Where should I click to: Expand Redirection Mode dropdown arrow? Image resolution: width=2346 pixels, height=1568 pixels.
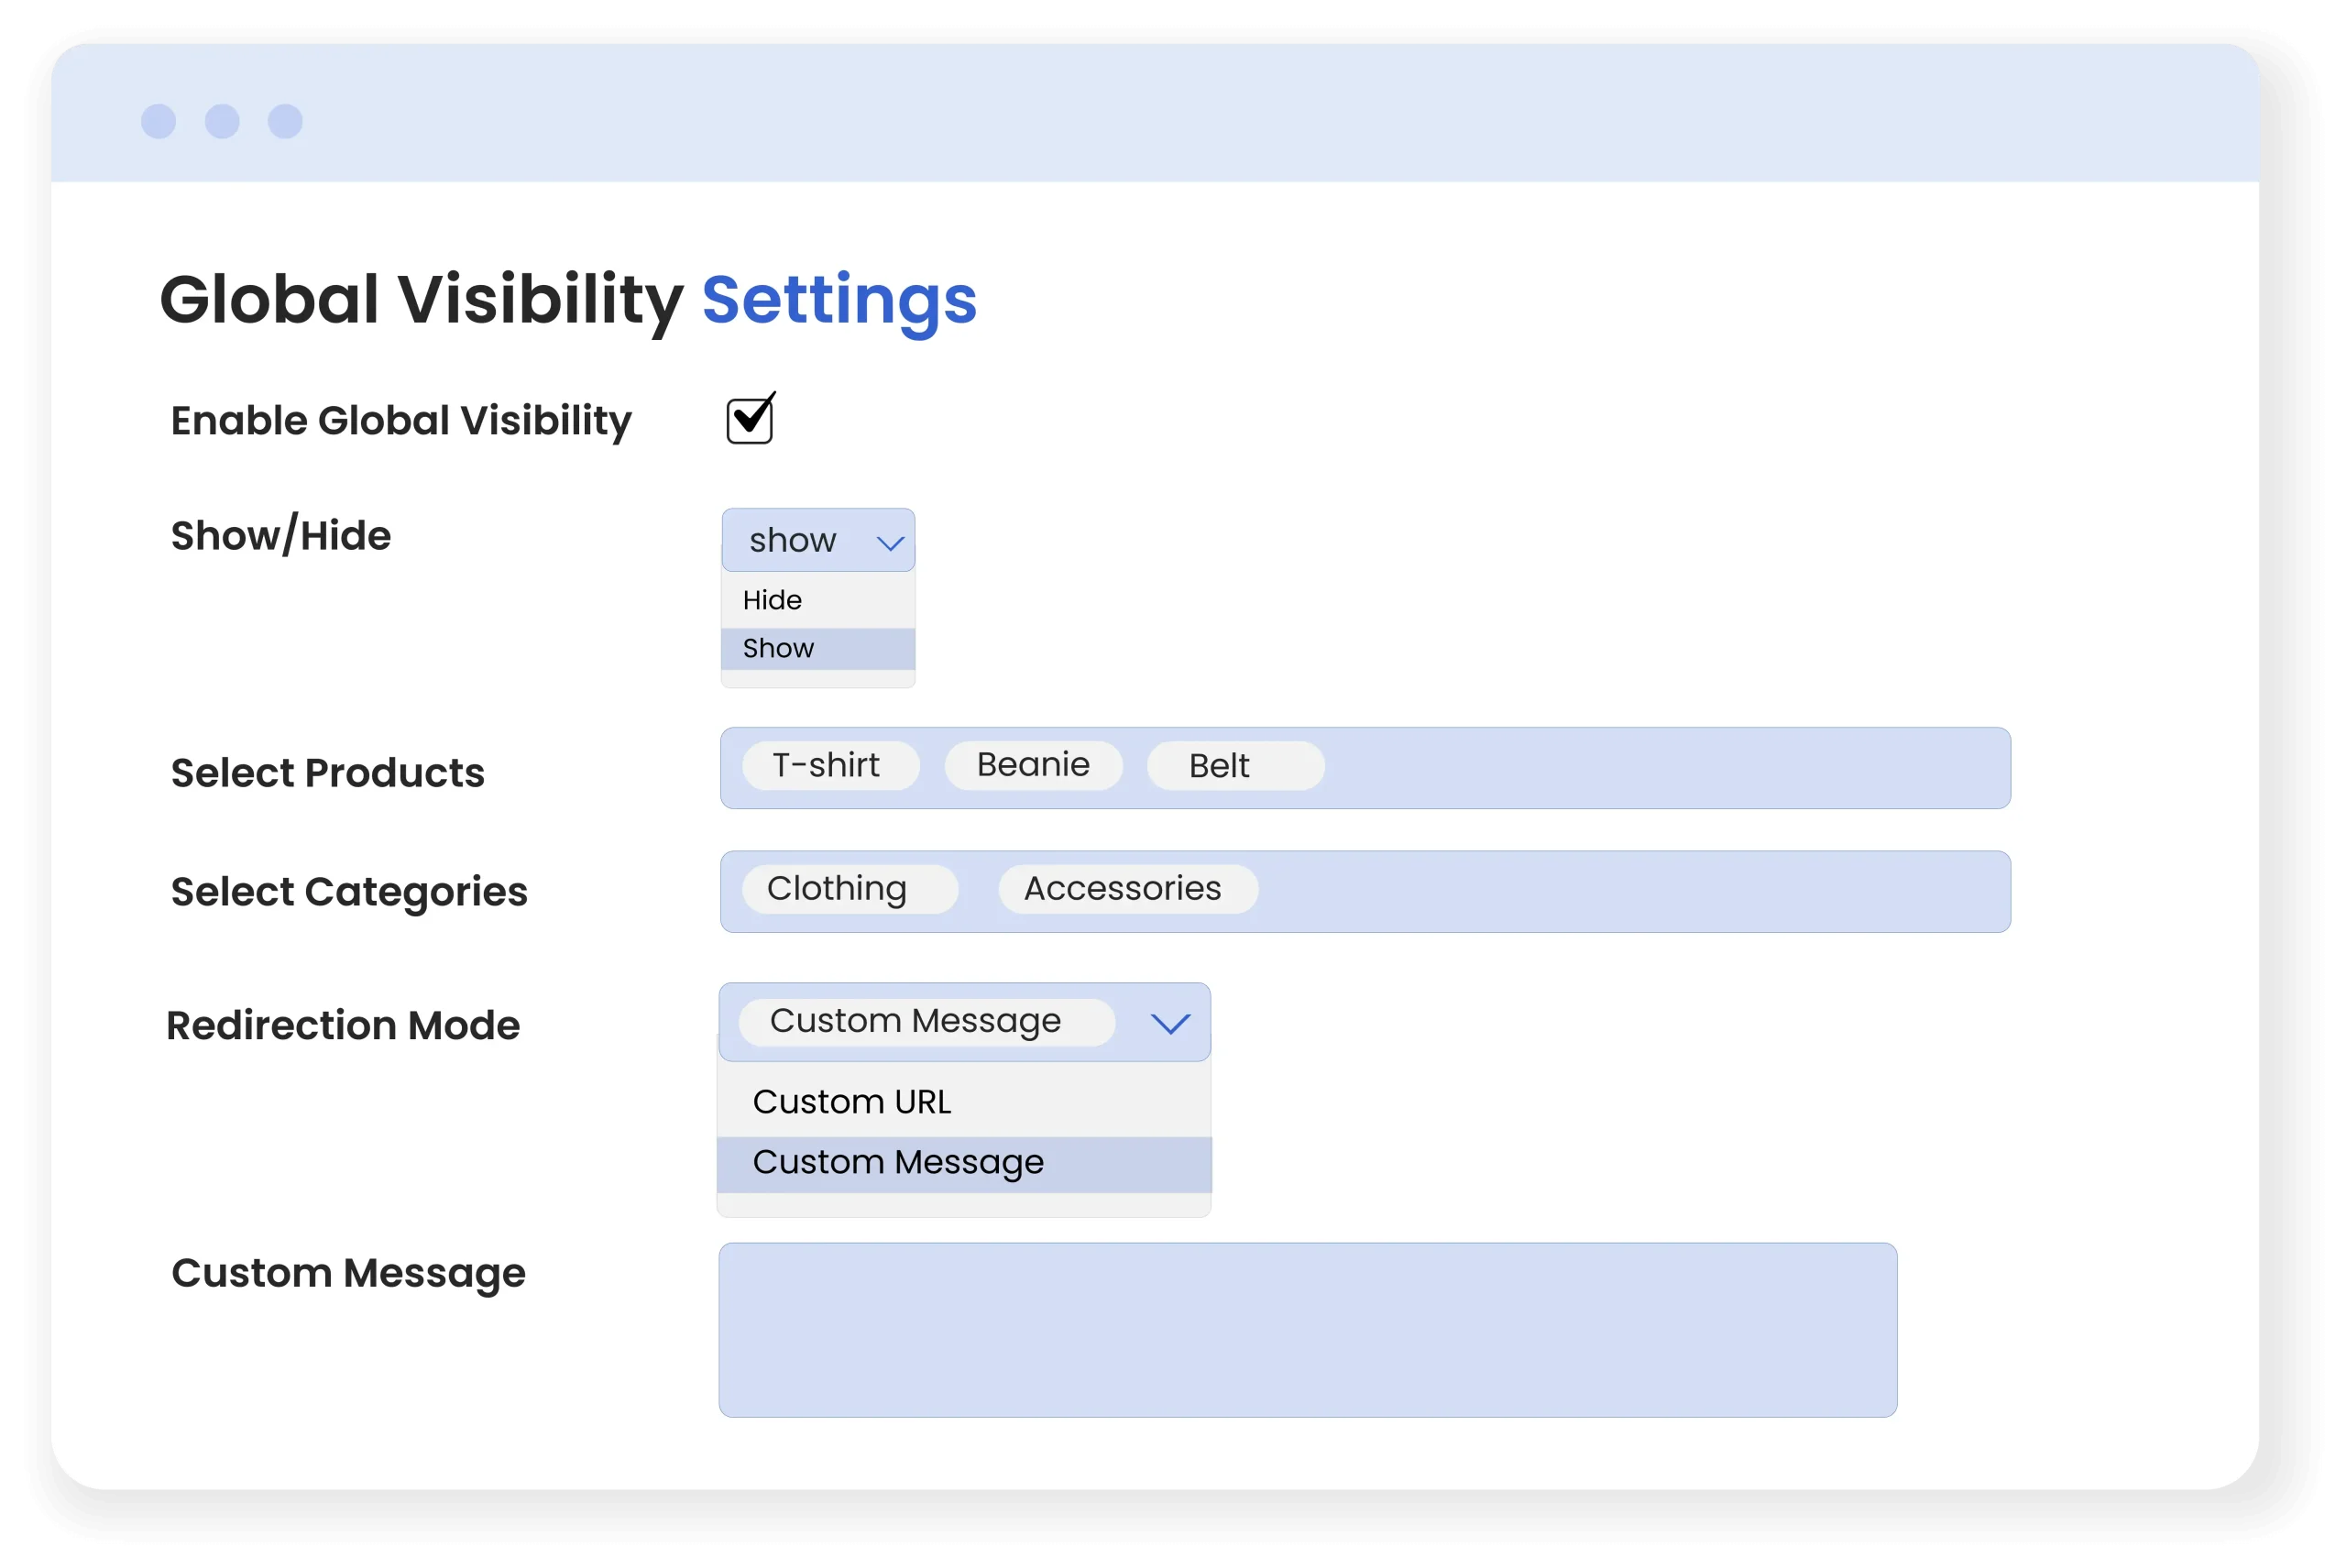(1169, 1023)
